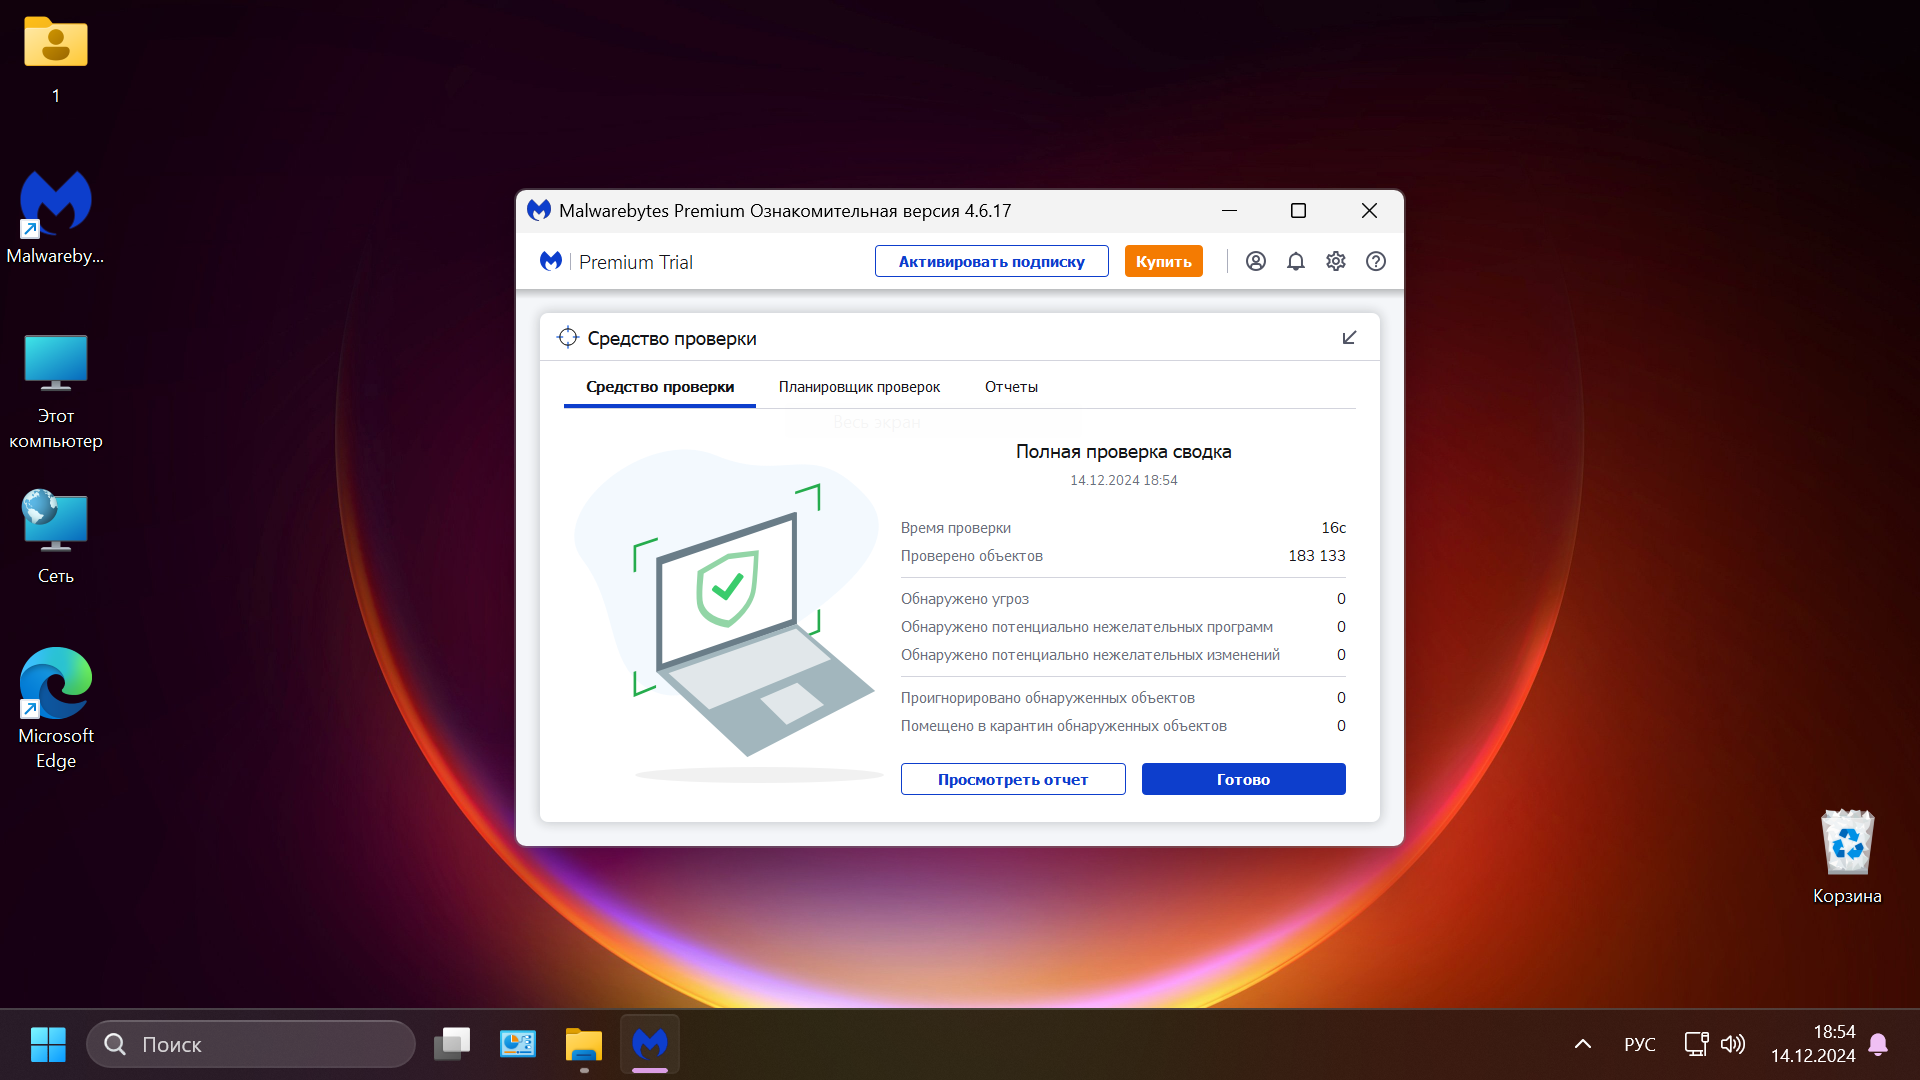
Task: Open the help question mark icon
Action: click(x=1376, y=261)
